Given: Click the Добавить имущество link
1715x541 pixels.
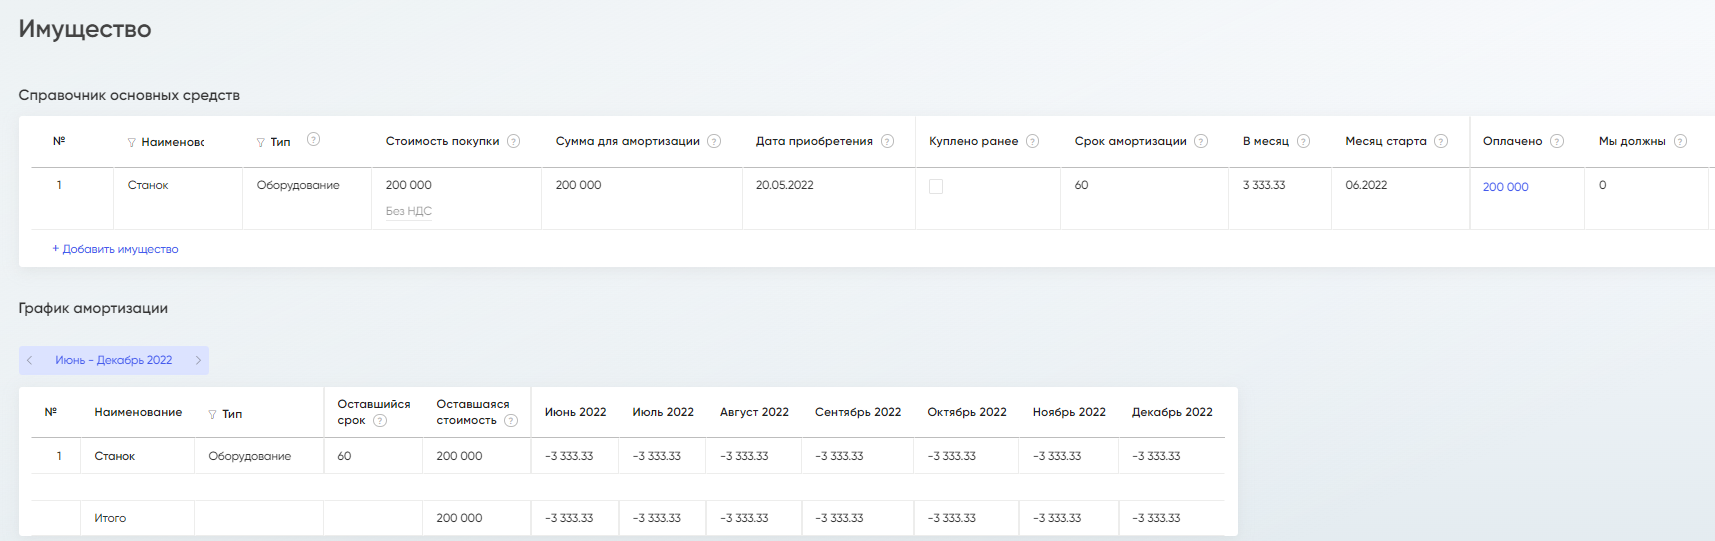Looking at the screenshot, I should click(x=115, y=249).
